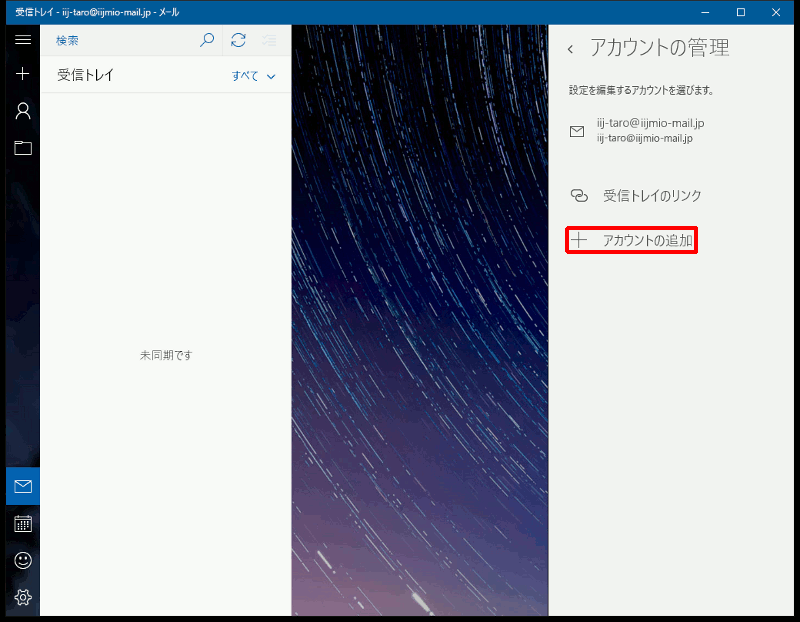Open the feedback smiley icon
Screen dimensions: 800x622
pyautogui.click(x=23, y=561)
